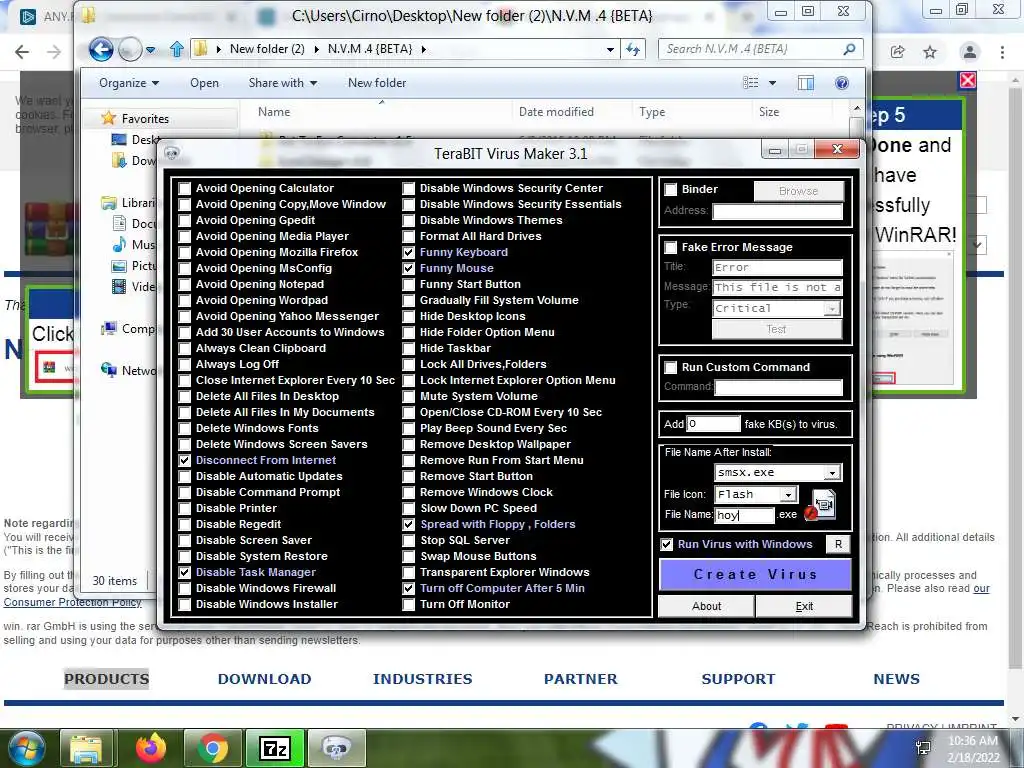
Task: Expand the Organize menu dropdown
Action: (x=129, y=83)
